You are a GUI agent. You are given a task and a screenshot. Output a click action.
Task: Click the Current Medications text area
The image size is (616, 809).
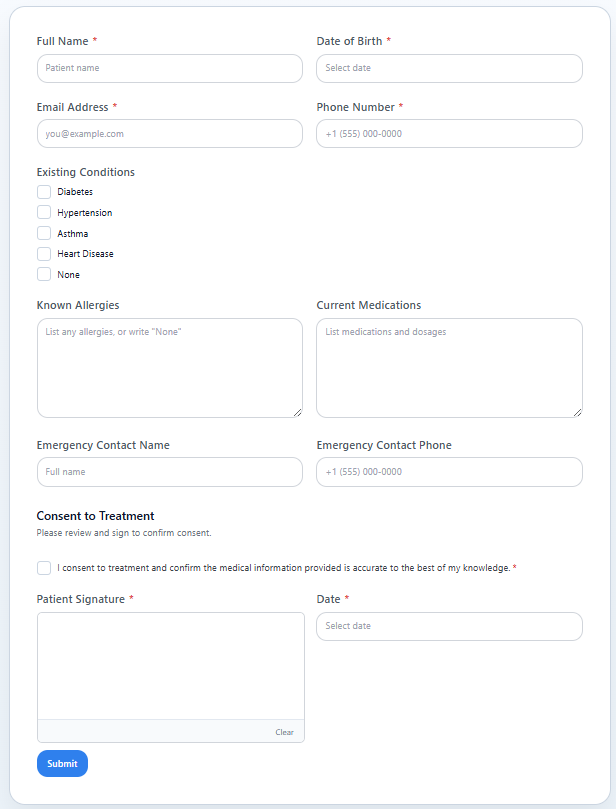tap(449, 368)
